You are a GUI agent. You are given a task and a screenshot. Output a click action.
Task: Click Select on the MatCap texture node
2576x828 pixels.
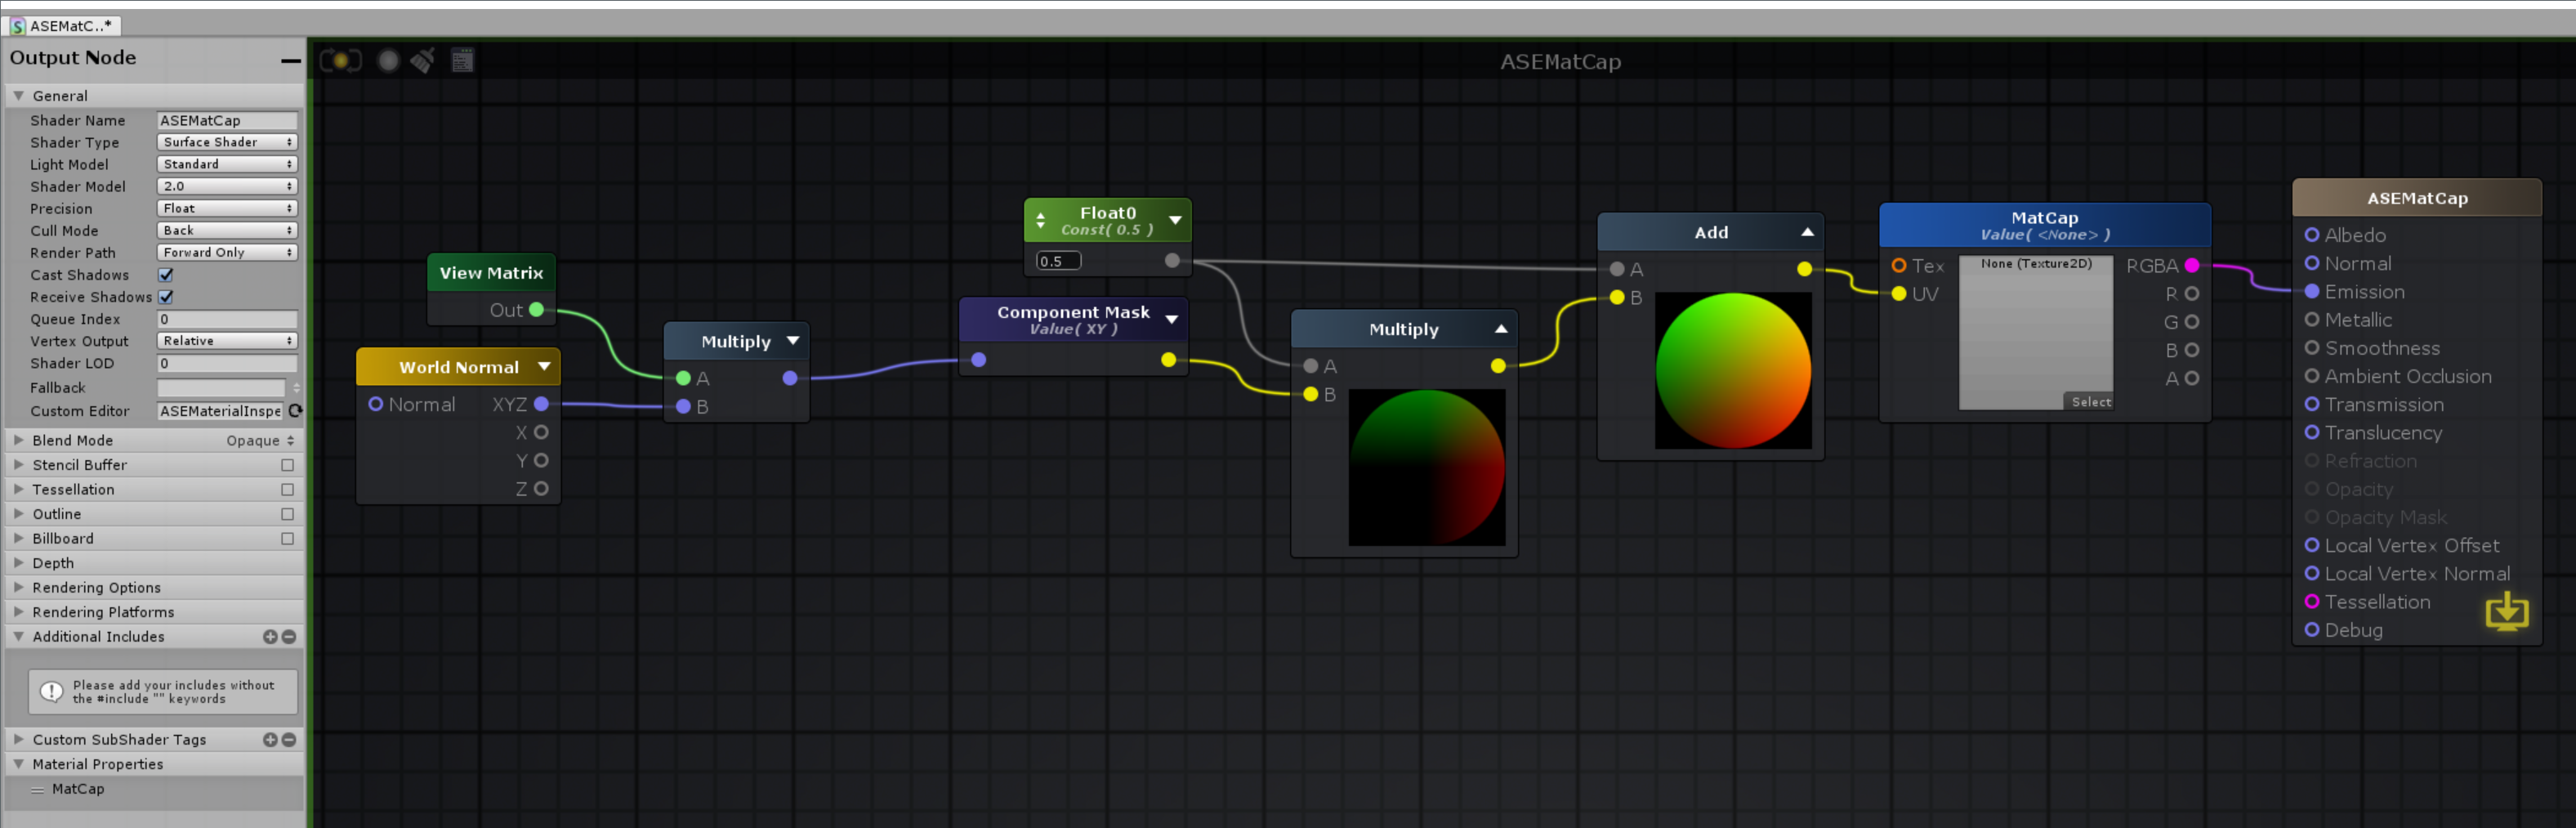pos(2091,401)
